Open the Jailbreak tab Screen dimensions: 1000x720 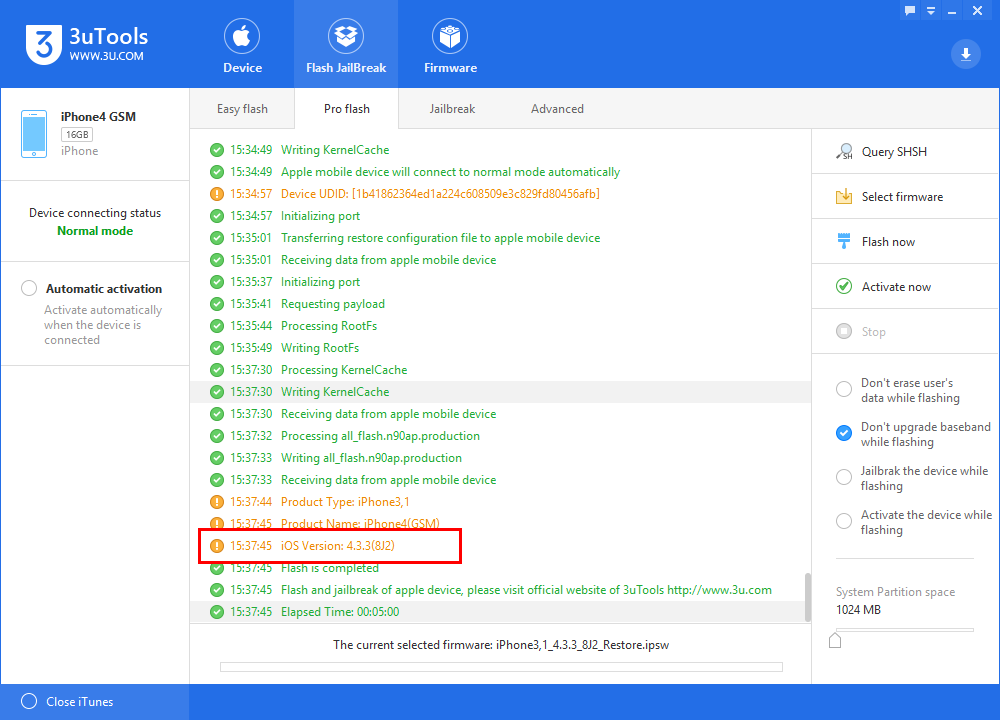pyautogui.click(x=452, y=109)
